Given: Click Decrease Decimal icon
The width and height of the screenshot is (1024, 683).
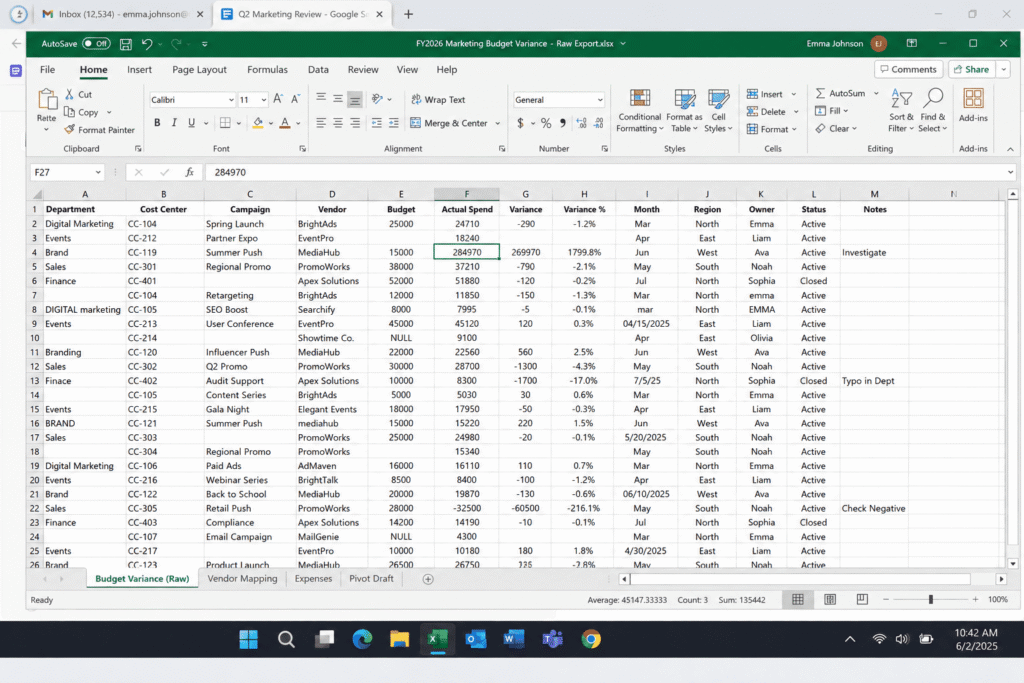Looking at the screenshot, I should tap(598, 123).
